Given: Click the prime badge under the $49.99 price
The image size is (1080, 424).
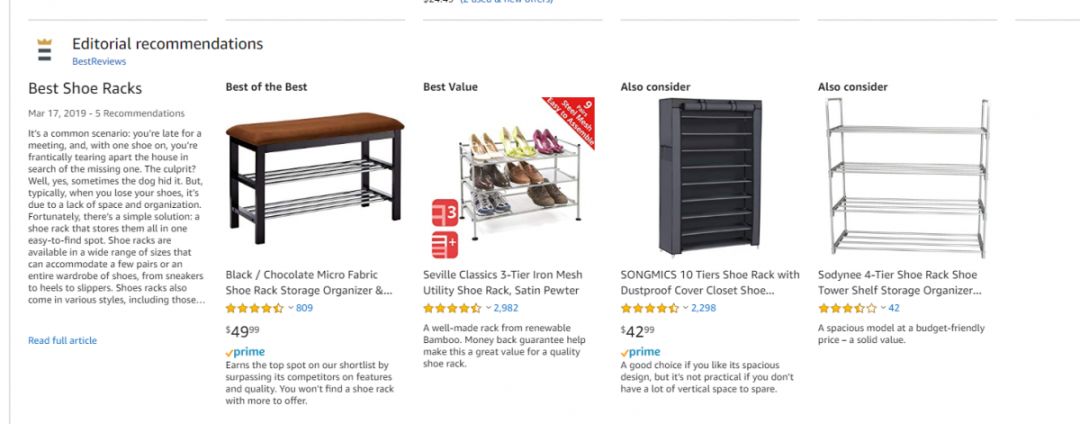Looking at the screenshot, I should pos(245,352).
